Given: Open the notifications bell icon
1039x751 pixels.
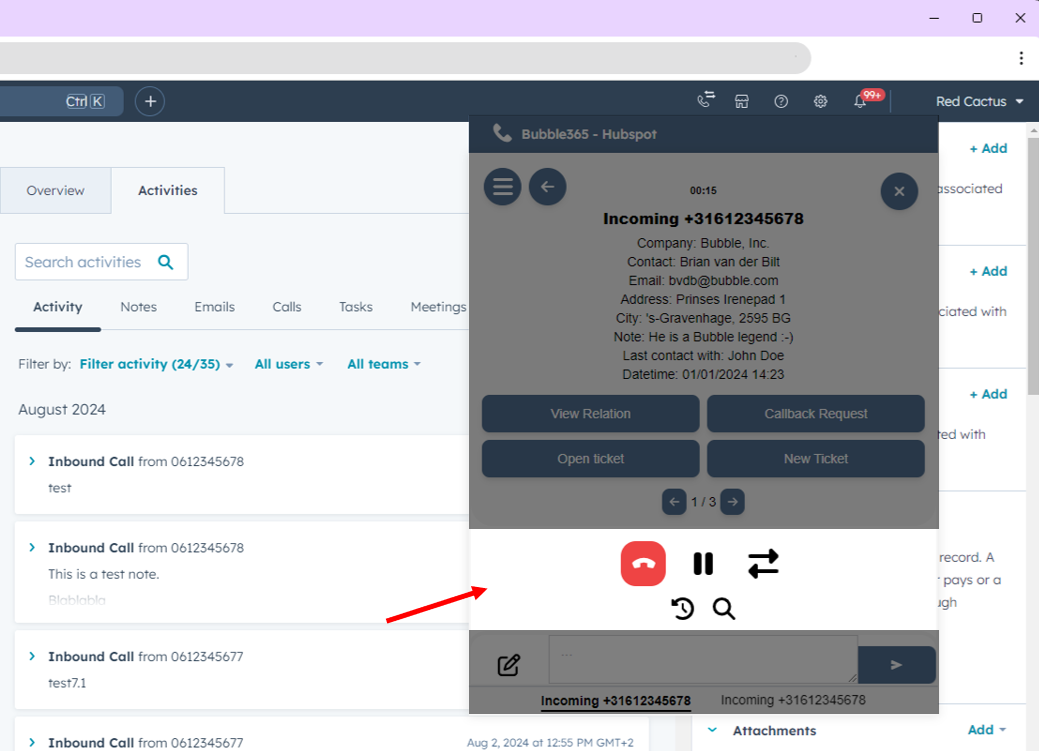Looking at the screenshot, I should coord(860,101).
